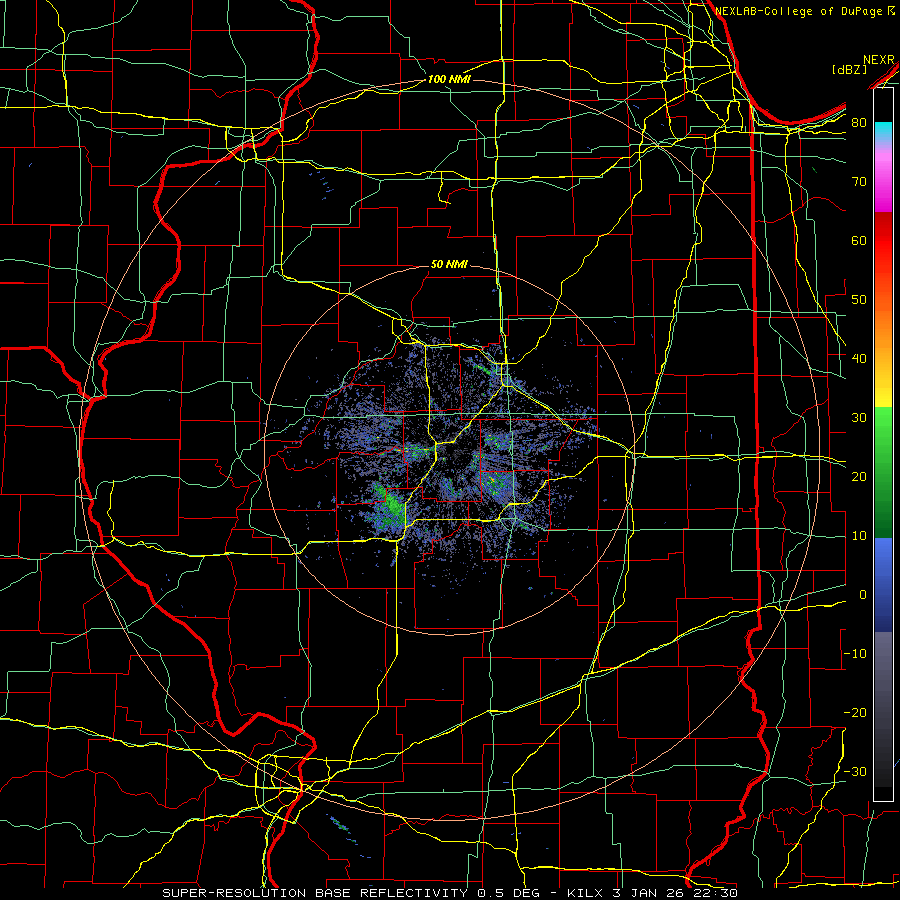Image resolution: width=900 pixels, height=900 pixels.
Task: Click the 0 dBZ scale value
Action: (x=863, y=595)
